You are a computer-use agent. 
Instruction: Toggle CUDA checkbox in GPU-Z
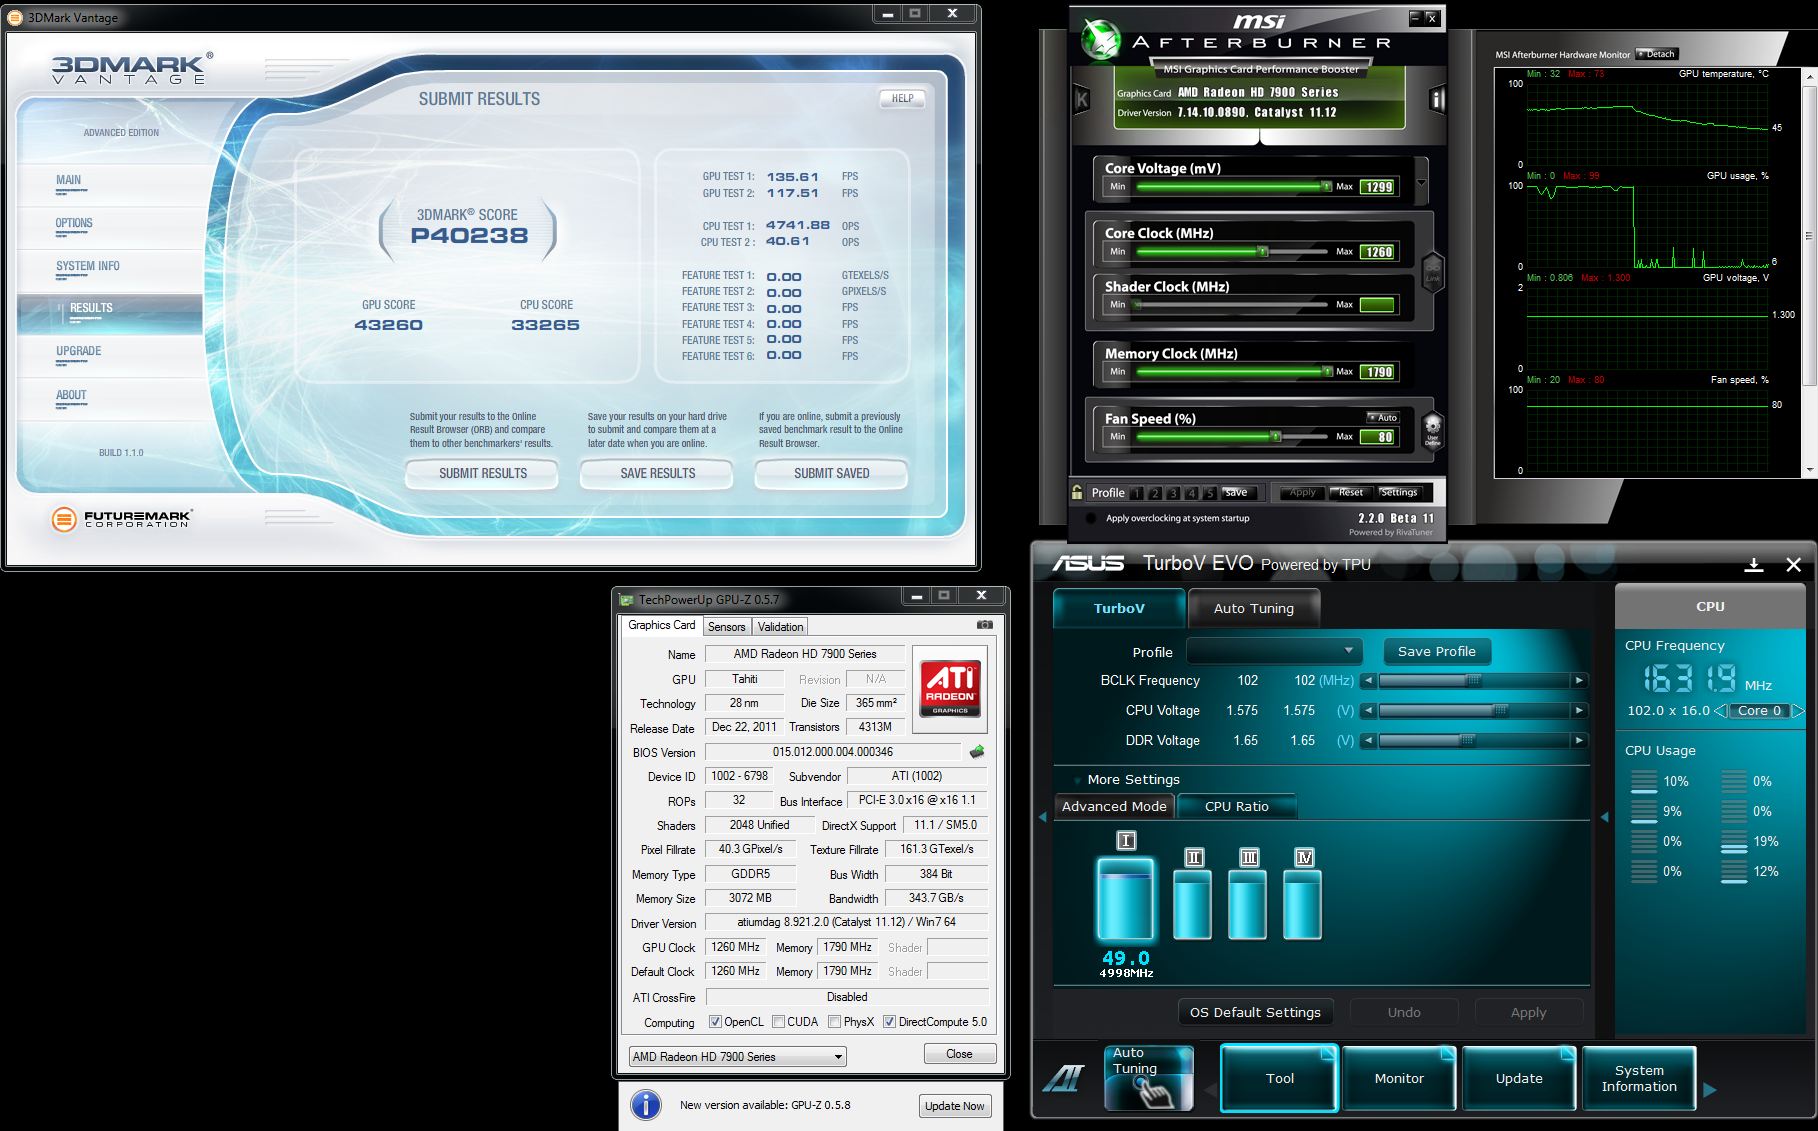coord(778,1022)
